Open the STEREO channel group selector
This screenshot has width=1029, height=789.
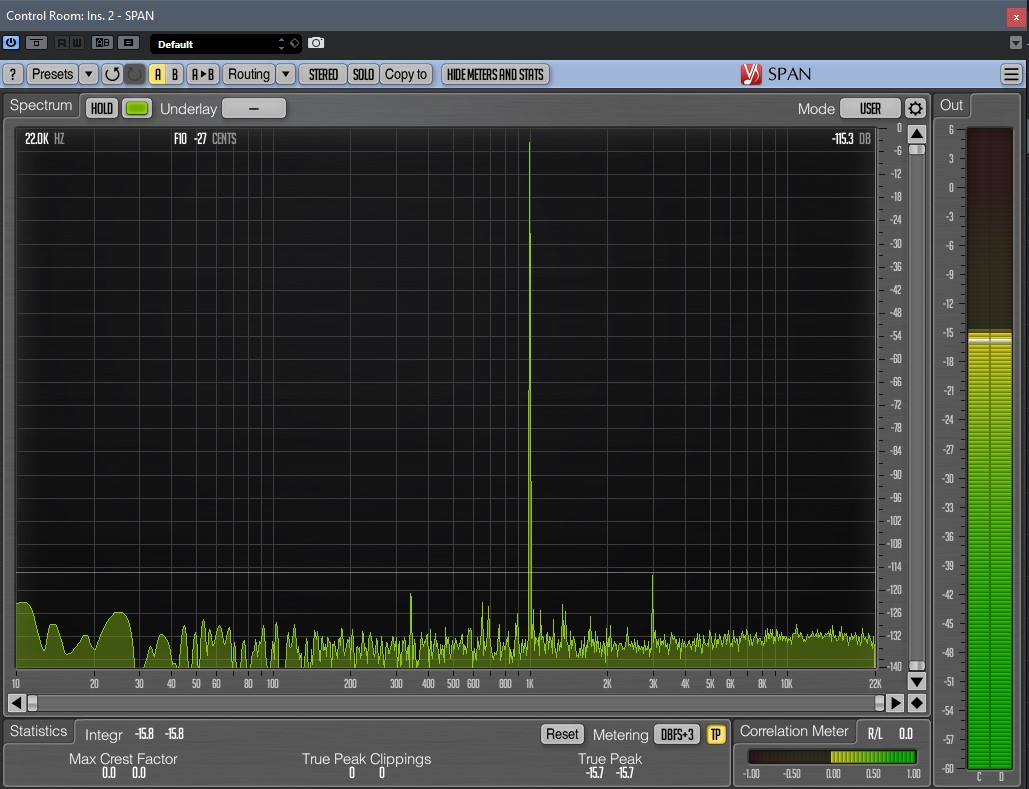click(x=323, y=74)
